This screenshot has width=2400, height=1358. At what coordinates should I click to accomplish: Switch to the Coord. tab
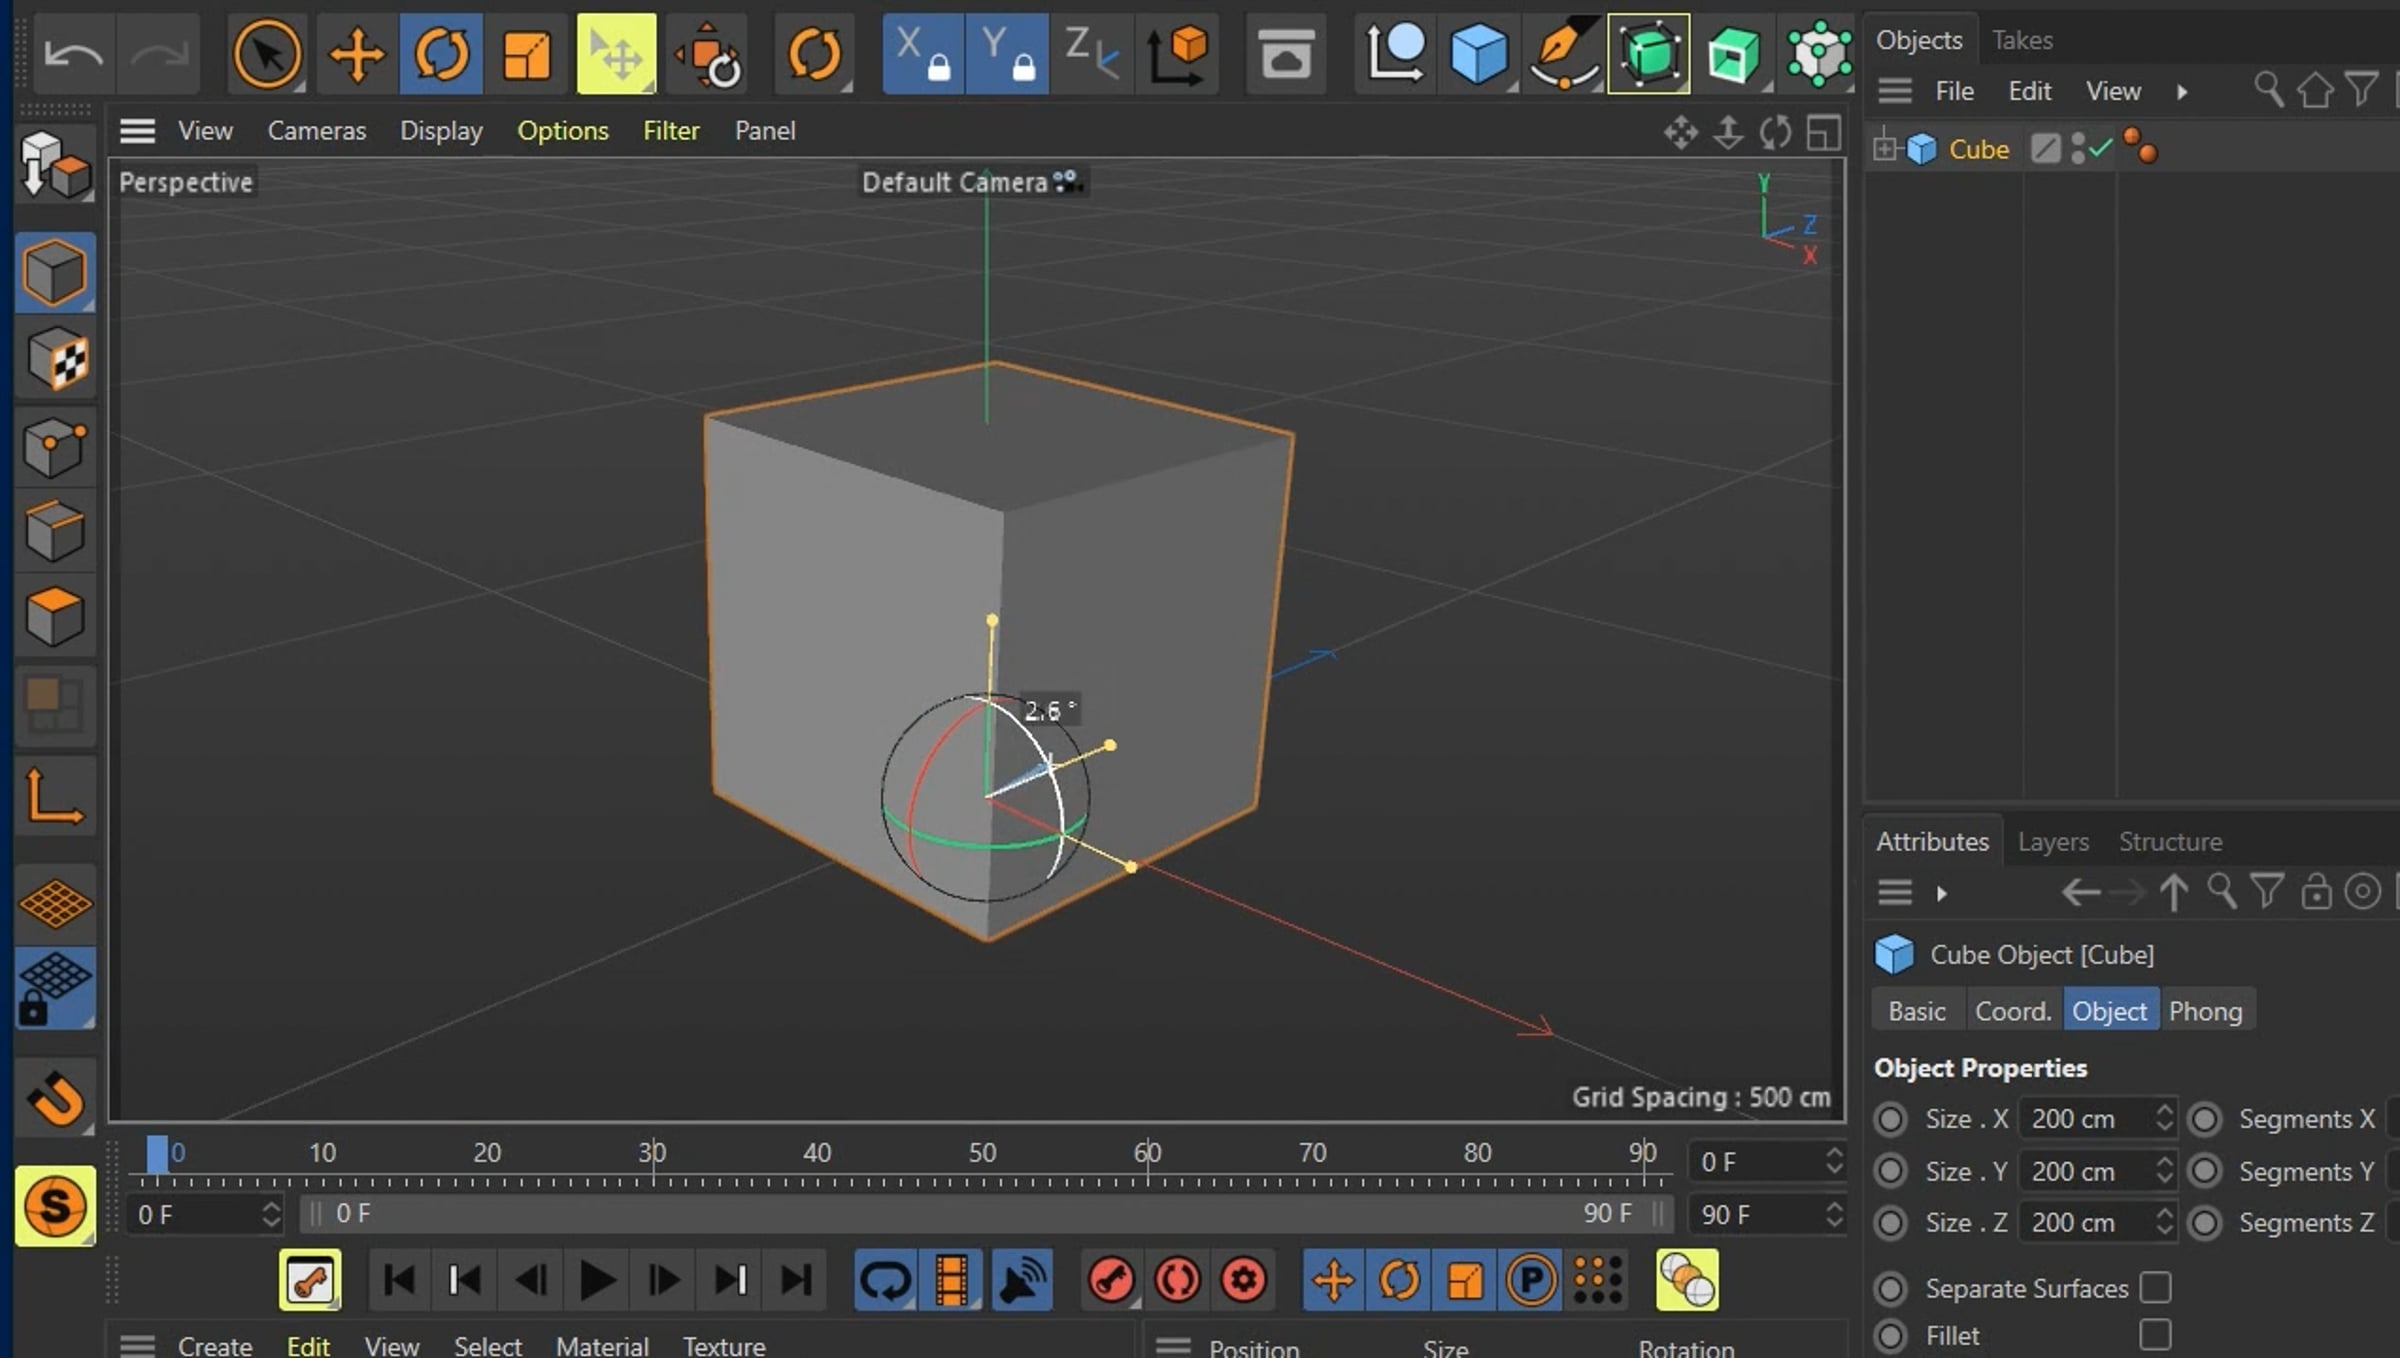(2012, 1011)
